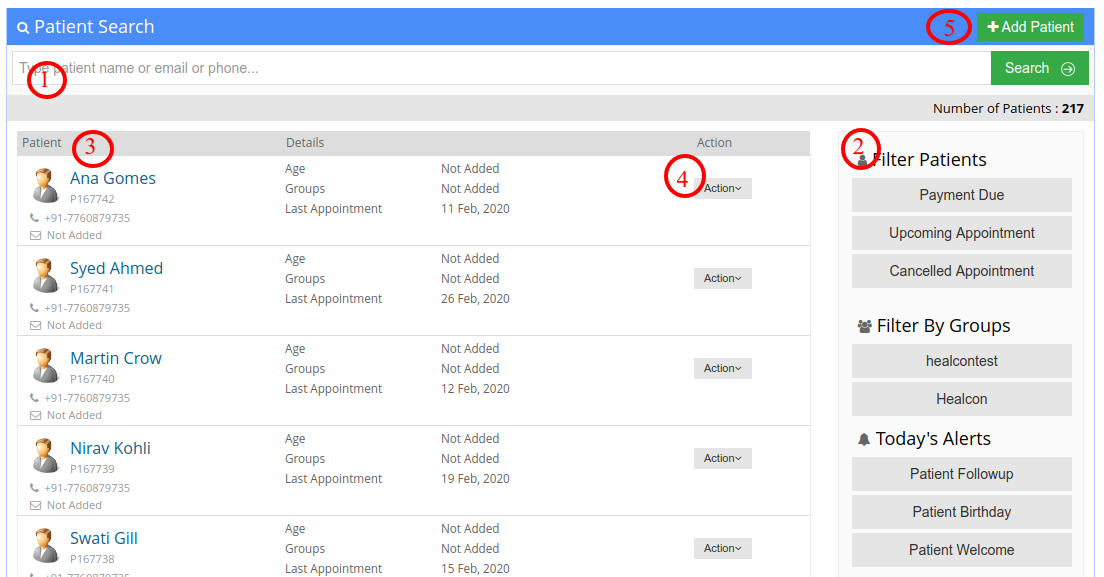Click phone icon beside Ana Gomes' number
Image resolution: width=1104 pixels, height=577 pixels.
point(34,218)
